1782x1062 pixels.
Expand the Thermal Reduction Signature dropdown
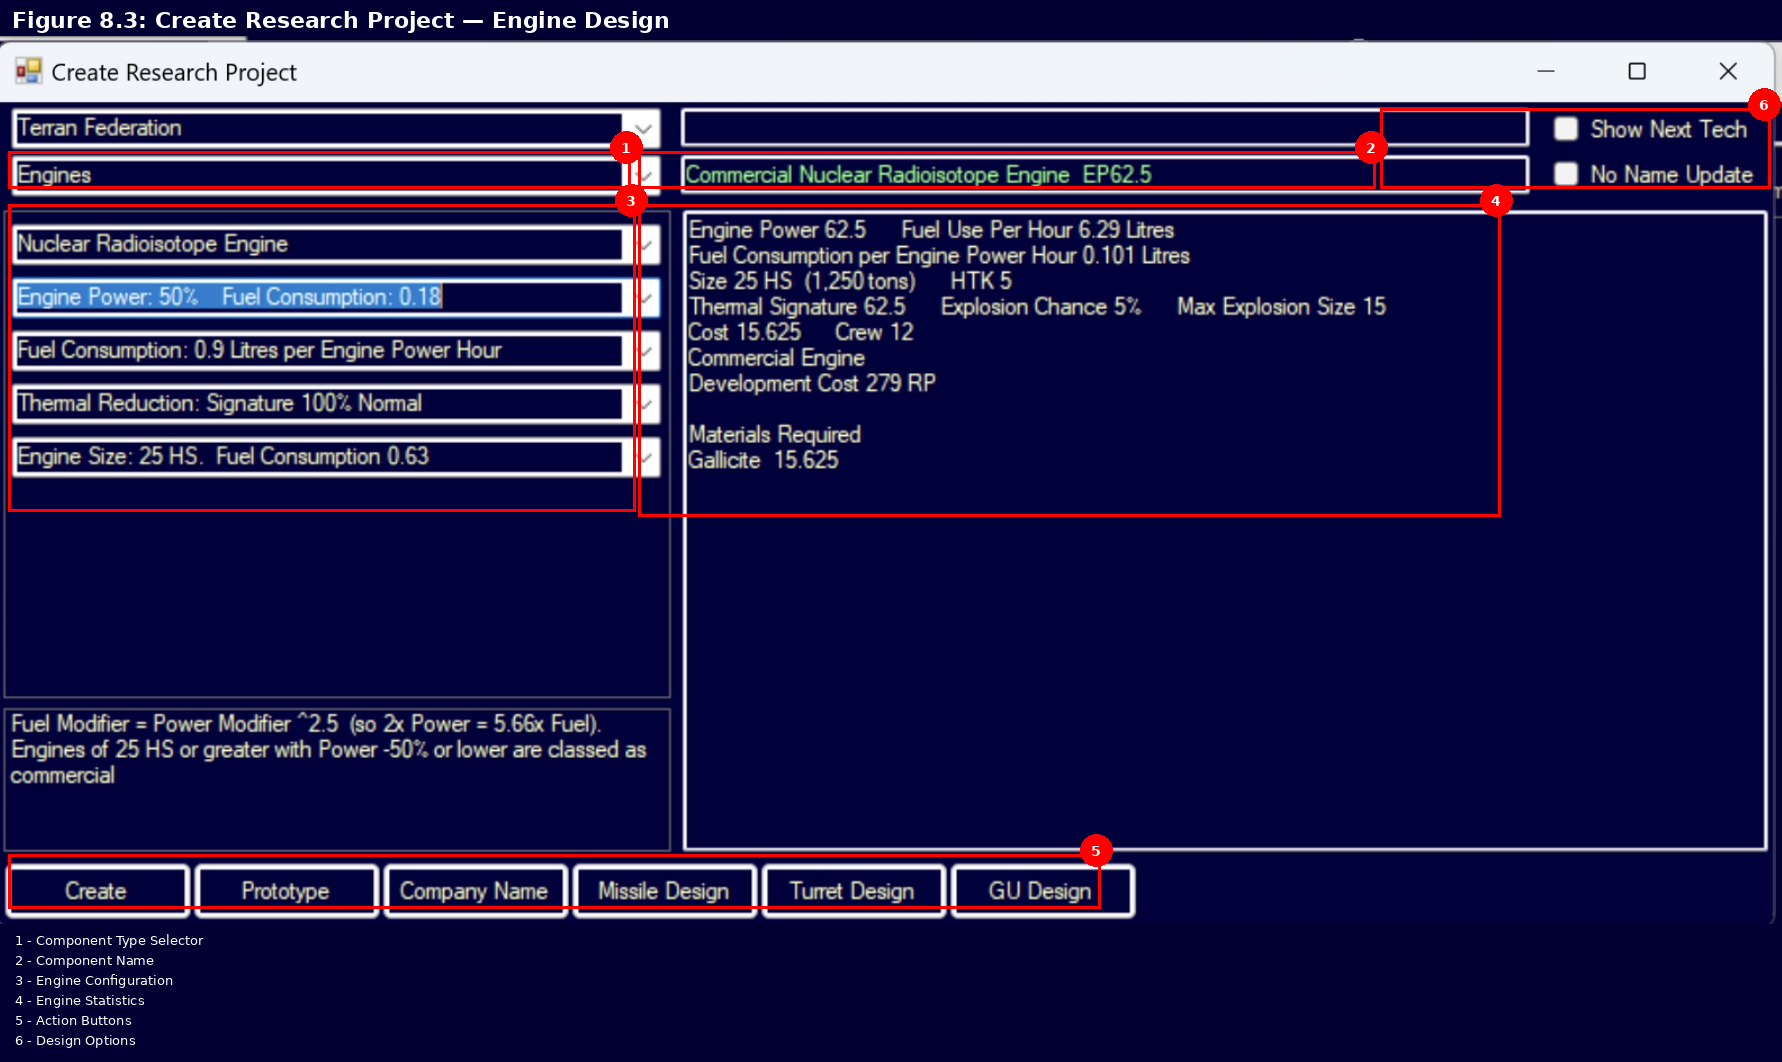[x=646, y=403]
